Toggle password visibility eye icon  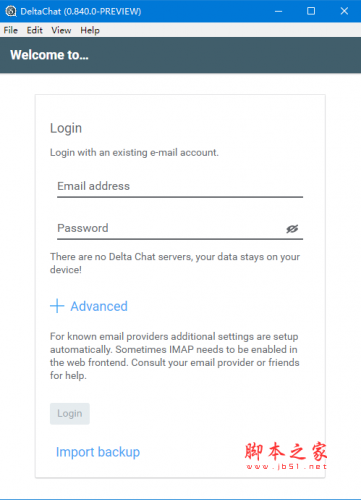[x=292, y=229]
